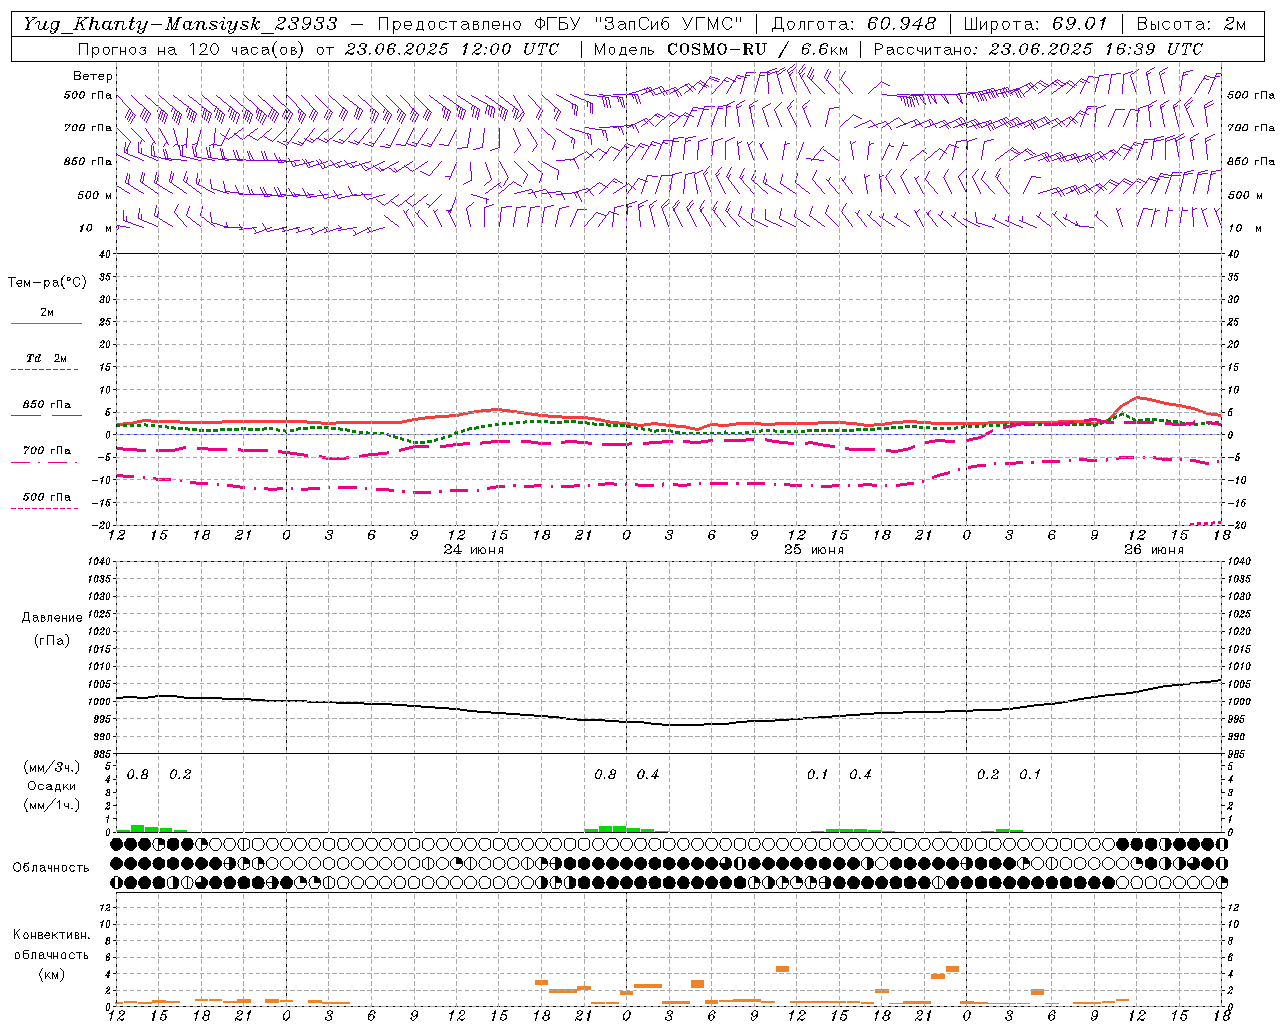Click the (мм/3ч.) precipitation unit label

(x=50, y=768)
